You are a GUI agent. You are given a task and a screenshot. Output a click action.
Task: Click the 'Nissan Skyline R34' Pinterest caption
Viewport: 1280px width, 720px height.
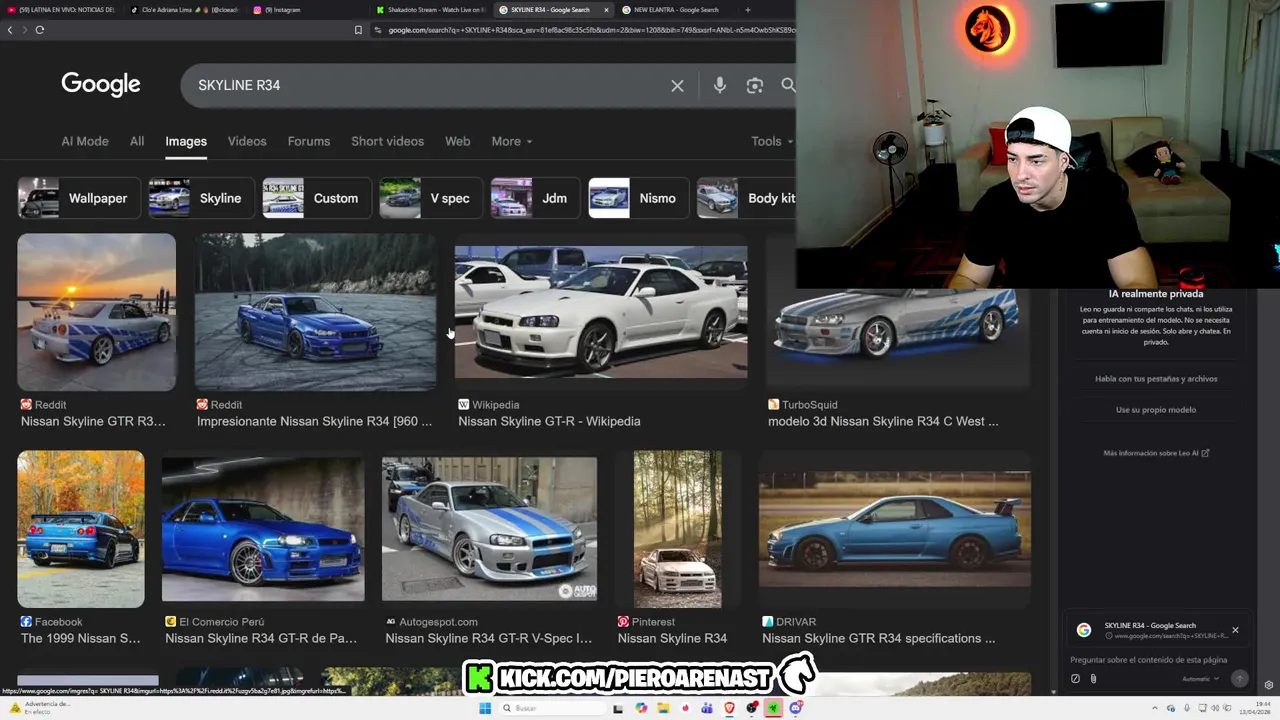[672, 638]
